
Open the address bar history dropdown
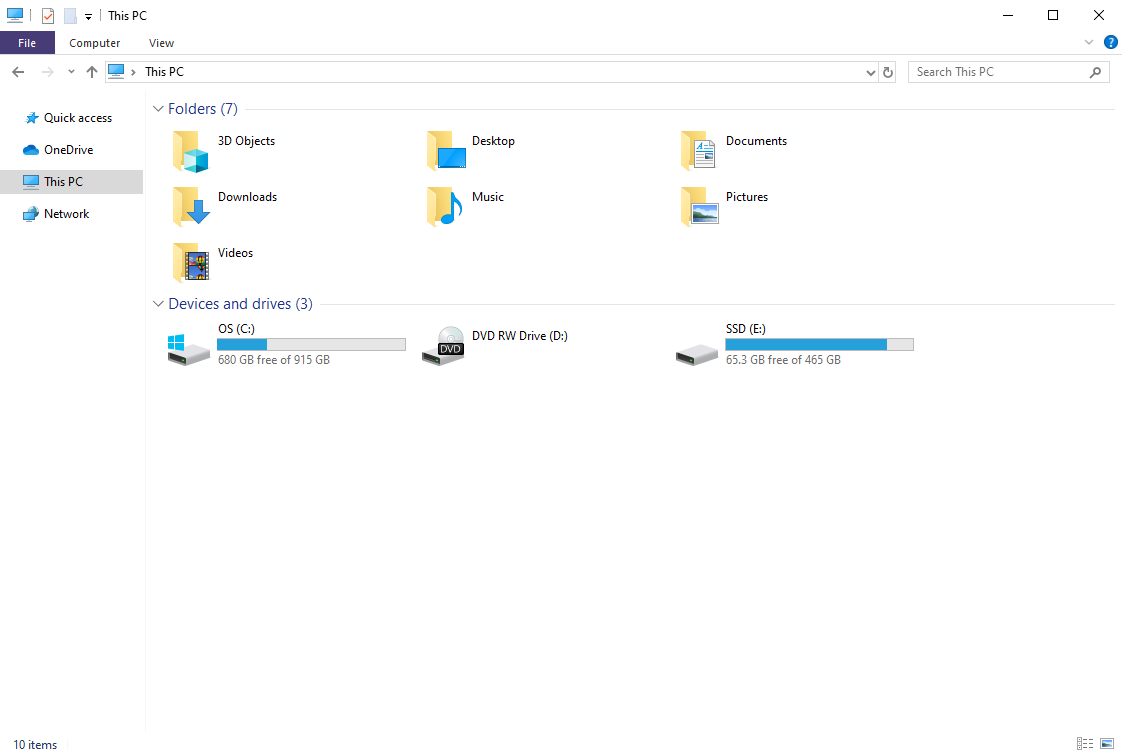coord(870,72)
